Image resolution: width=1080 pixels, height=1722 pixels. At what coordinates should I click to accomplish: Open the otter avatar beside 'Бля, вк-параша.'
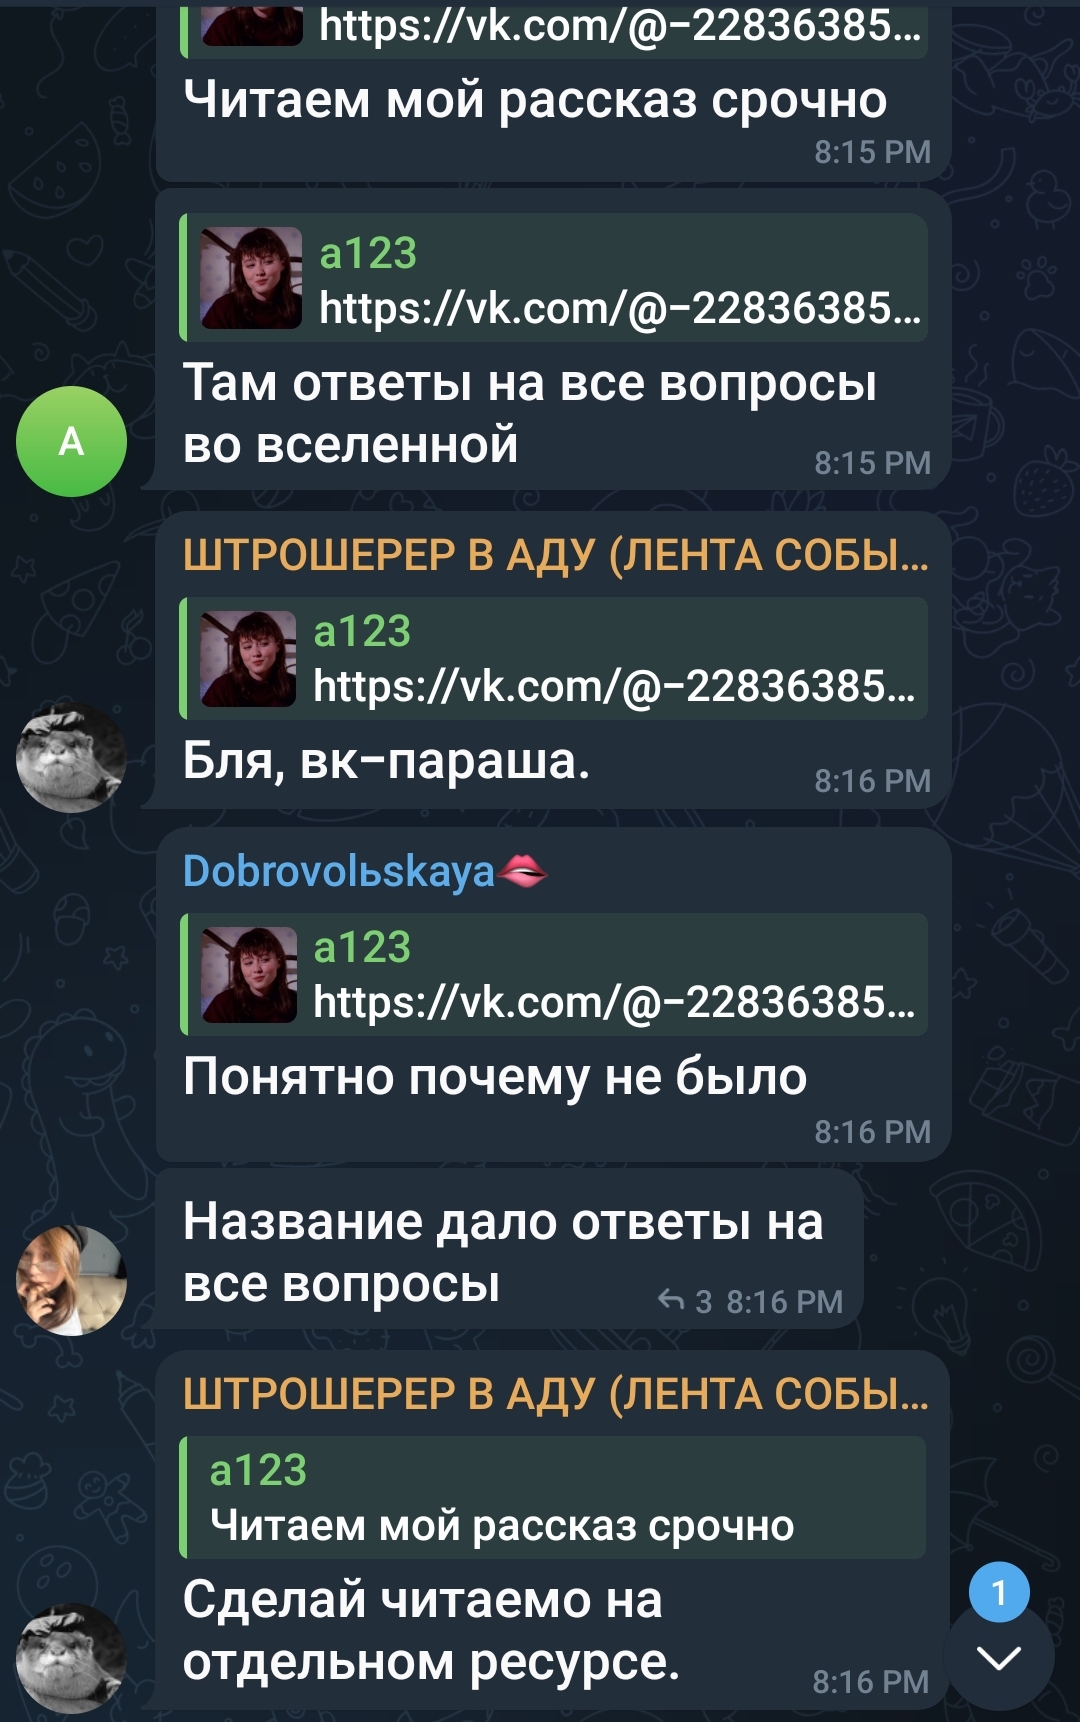[x=71, y=757]
